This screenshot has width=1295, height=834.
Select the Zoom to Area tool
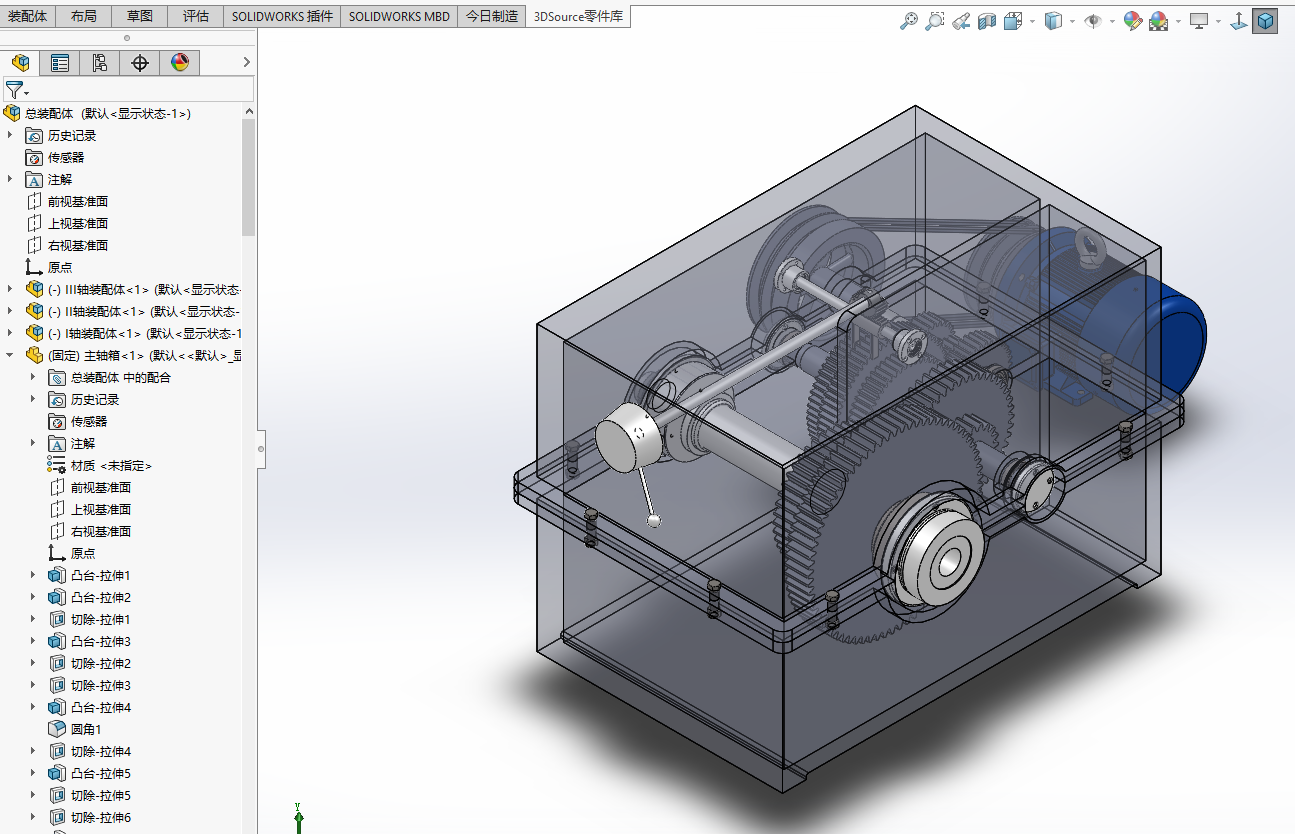pos(934,20)
